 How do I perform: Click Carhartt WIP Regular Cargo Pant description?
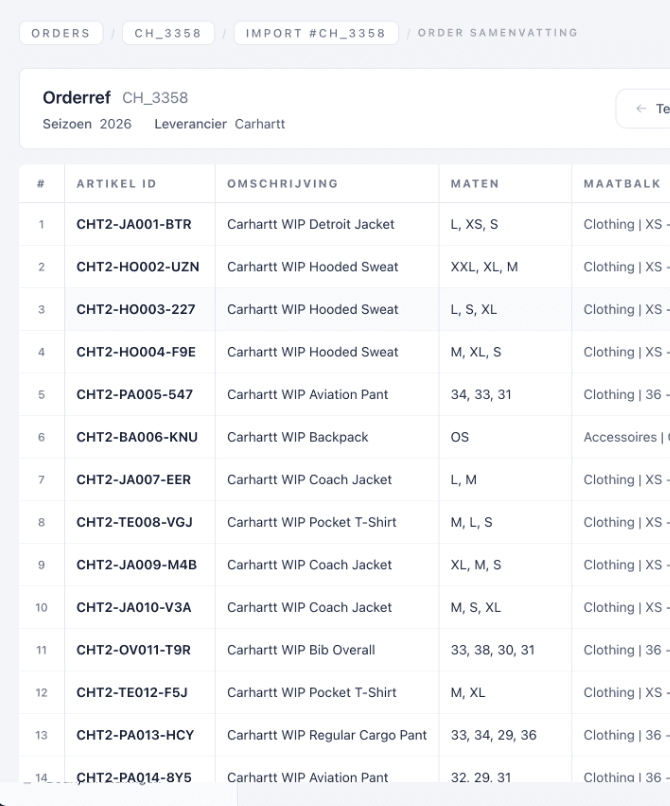point(327,735)
